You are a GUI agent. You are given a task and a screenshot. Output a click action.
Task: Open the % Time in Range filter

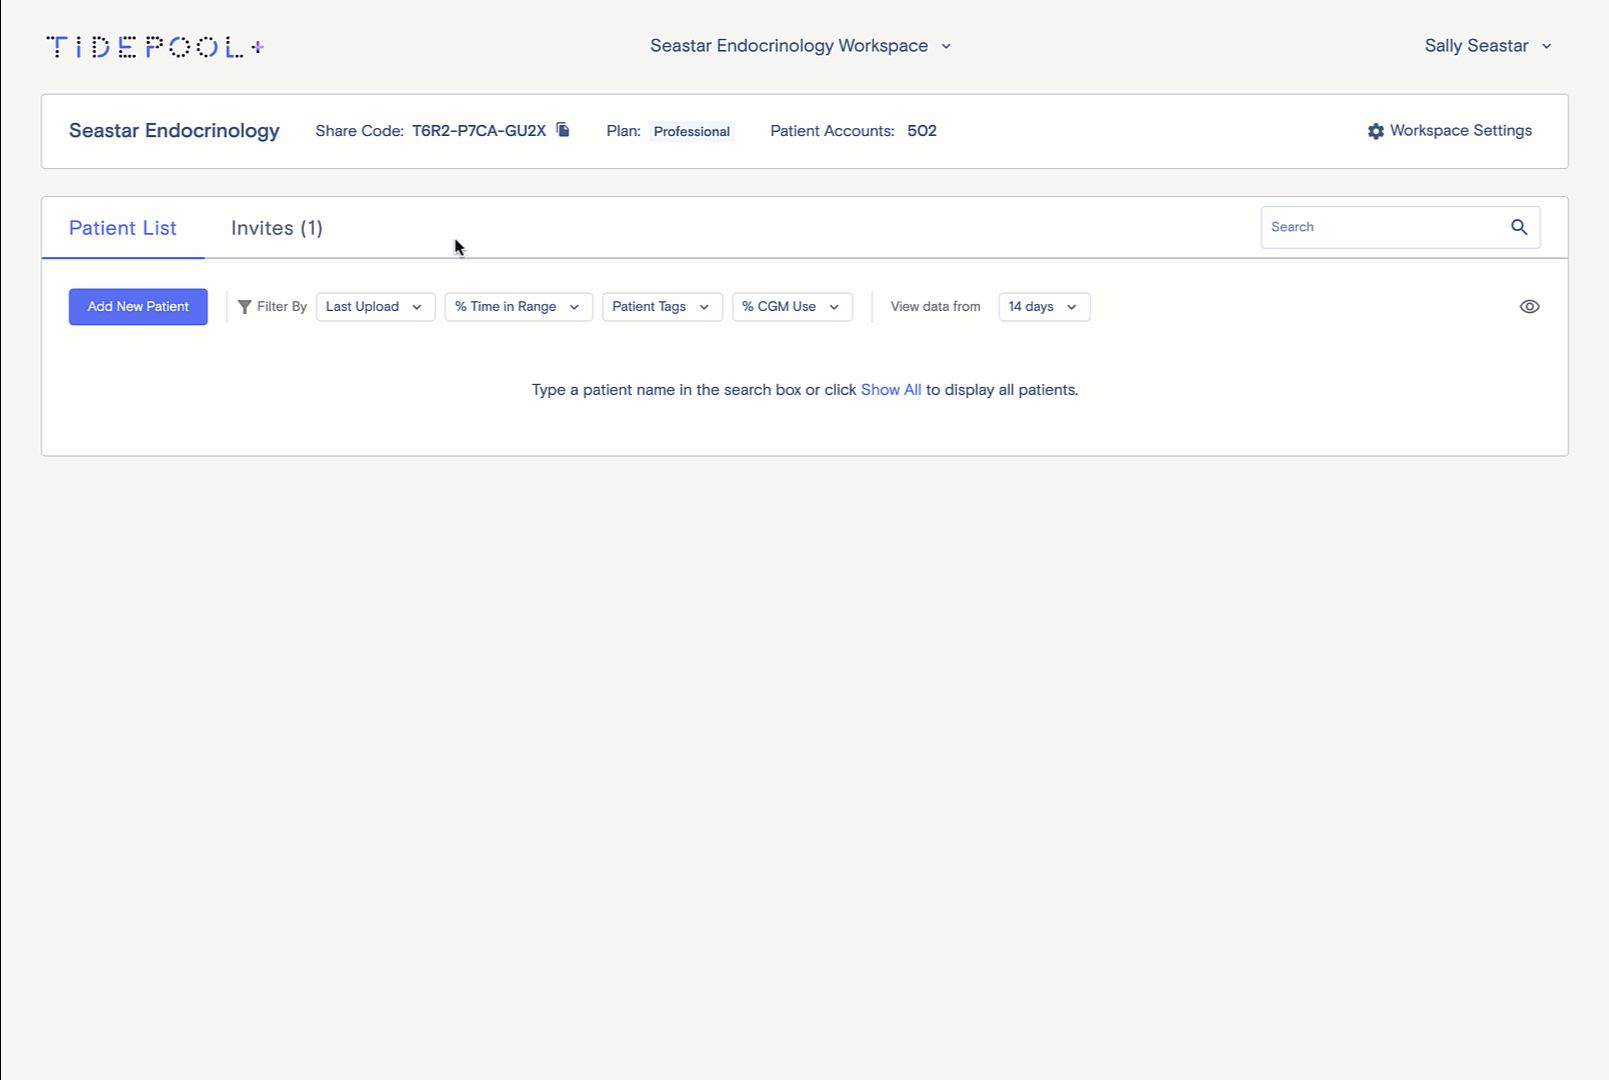518,307
